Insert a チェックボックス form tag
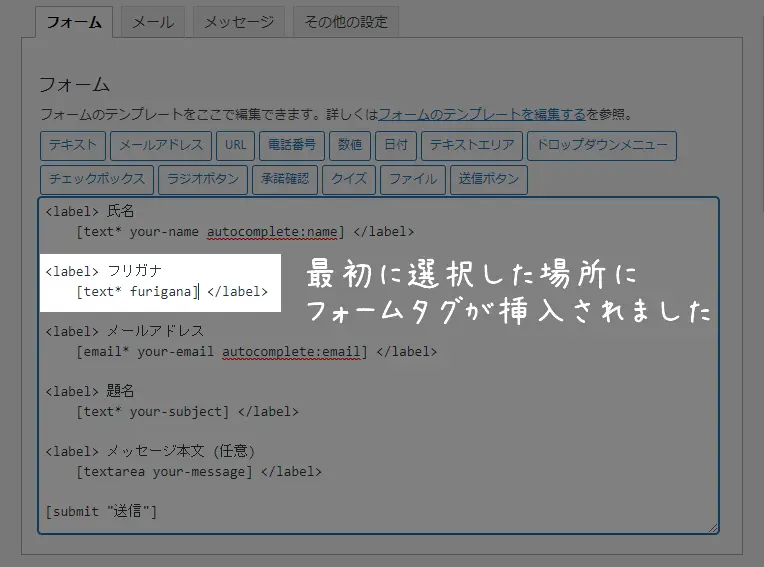Viewport: 764px width, 567px height. [x=97, y=179]
